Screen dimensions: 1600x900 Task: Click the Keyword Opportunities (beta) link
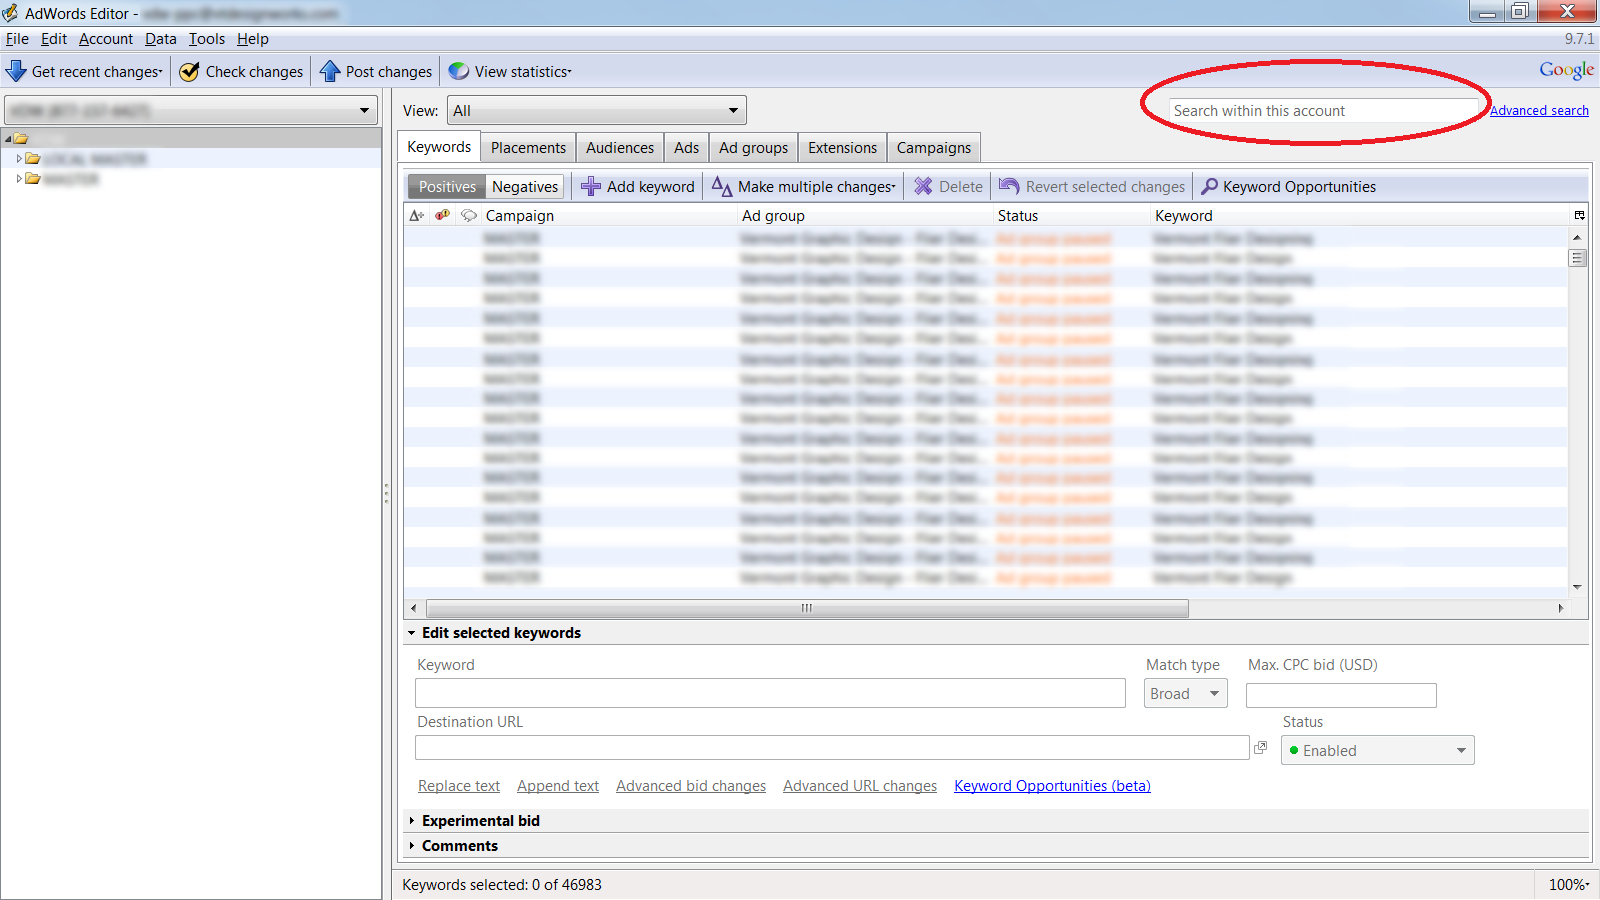(x=1052, y=786)
